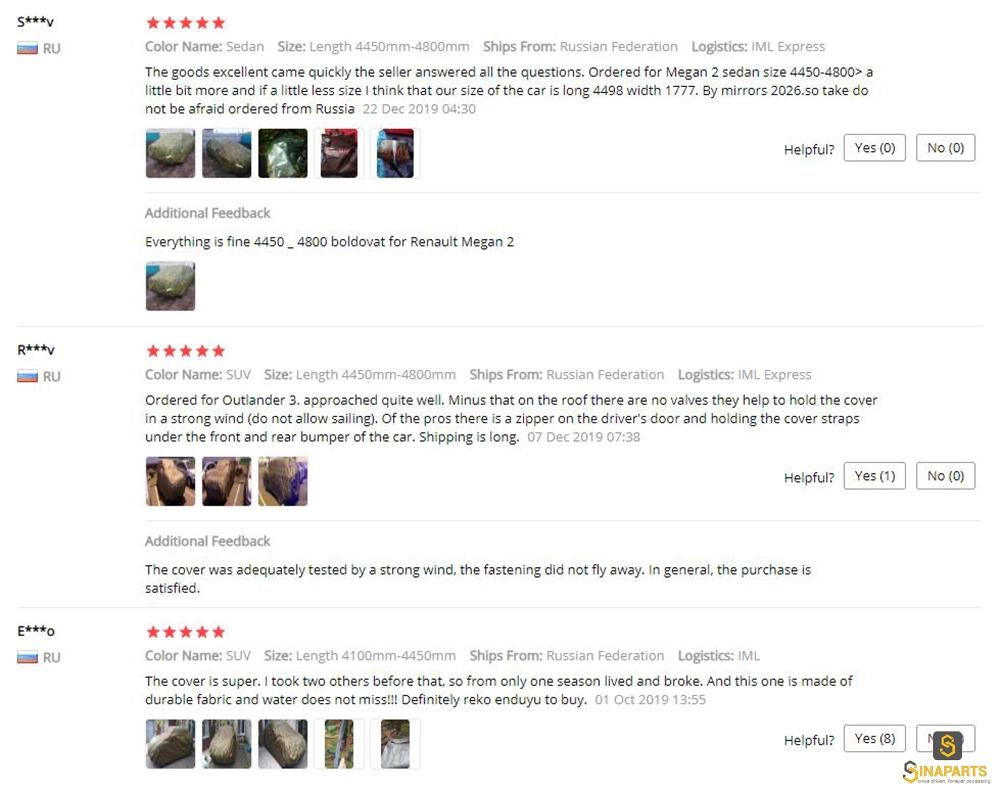The width and height of the screenshot is (1000, 788).
Task: Click Russian flag icon beside S***v
Action: [27, 48]
